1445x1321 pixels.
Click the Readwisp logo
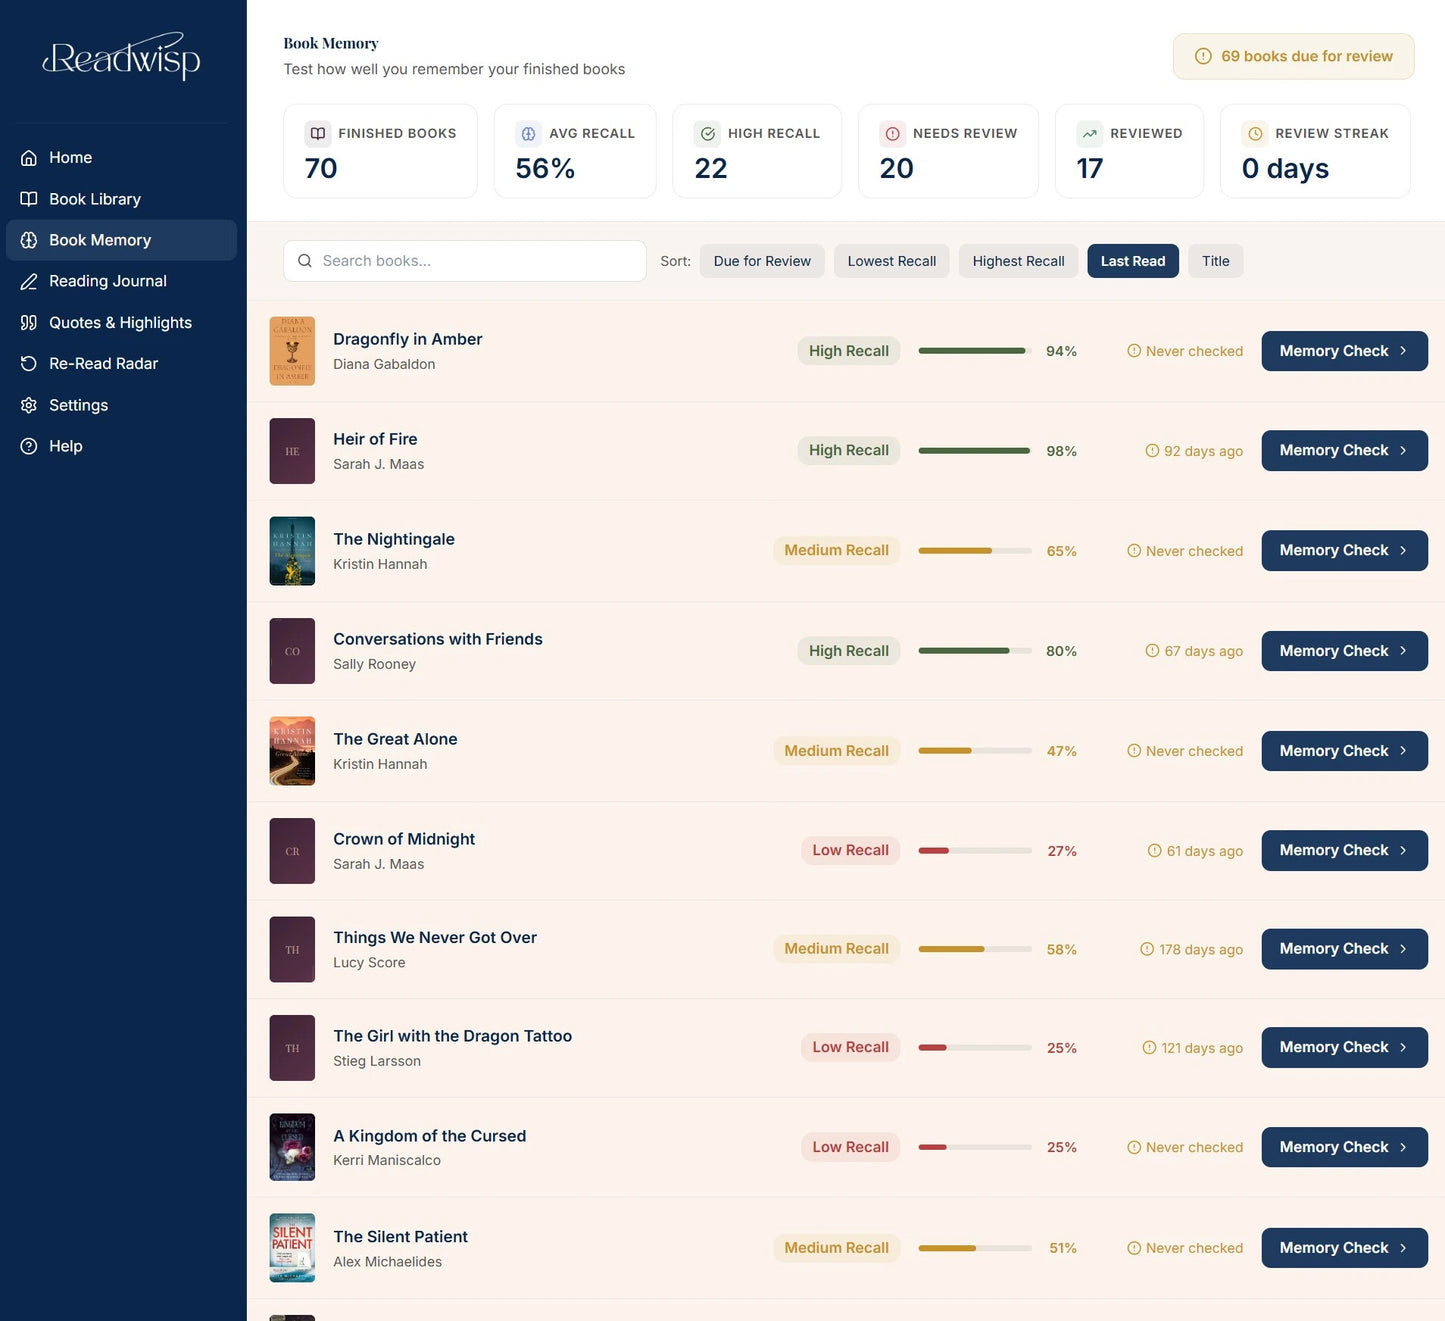pyautogui.click(x=122, y=57)
